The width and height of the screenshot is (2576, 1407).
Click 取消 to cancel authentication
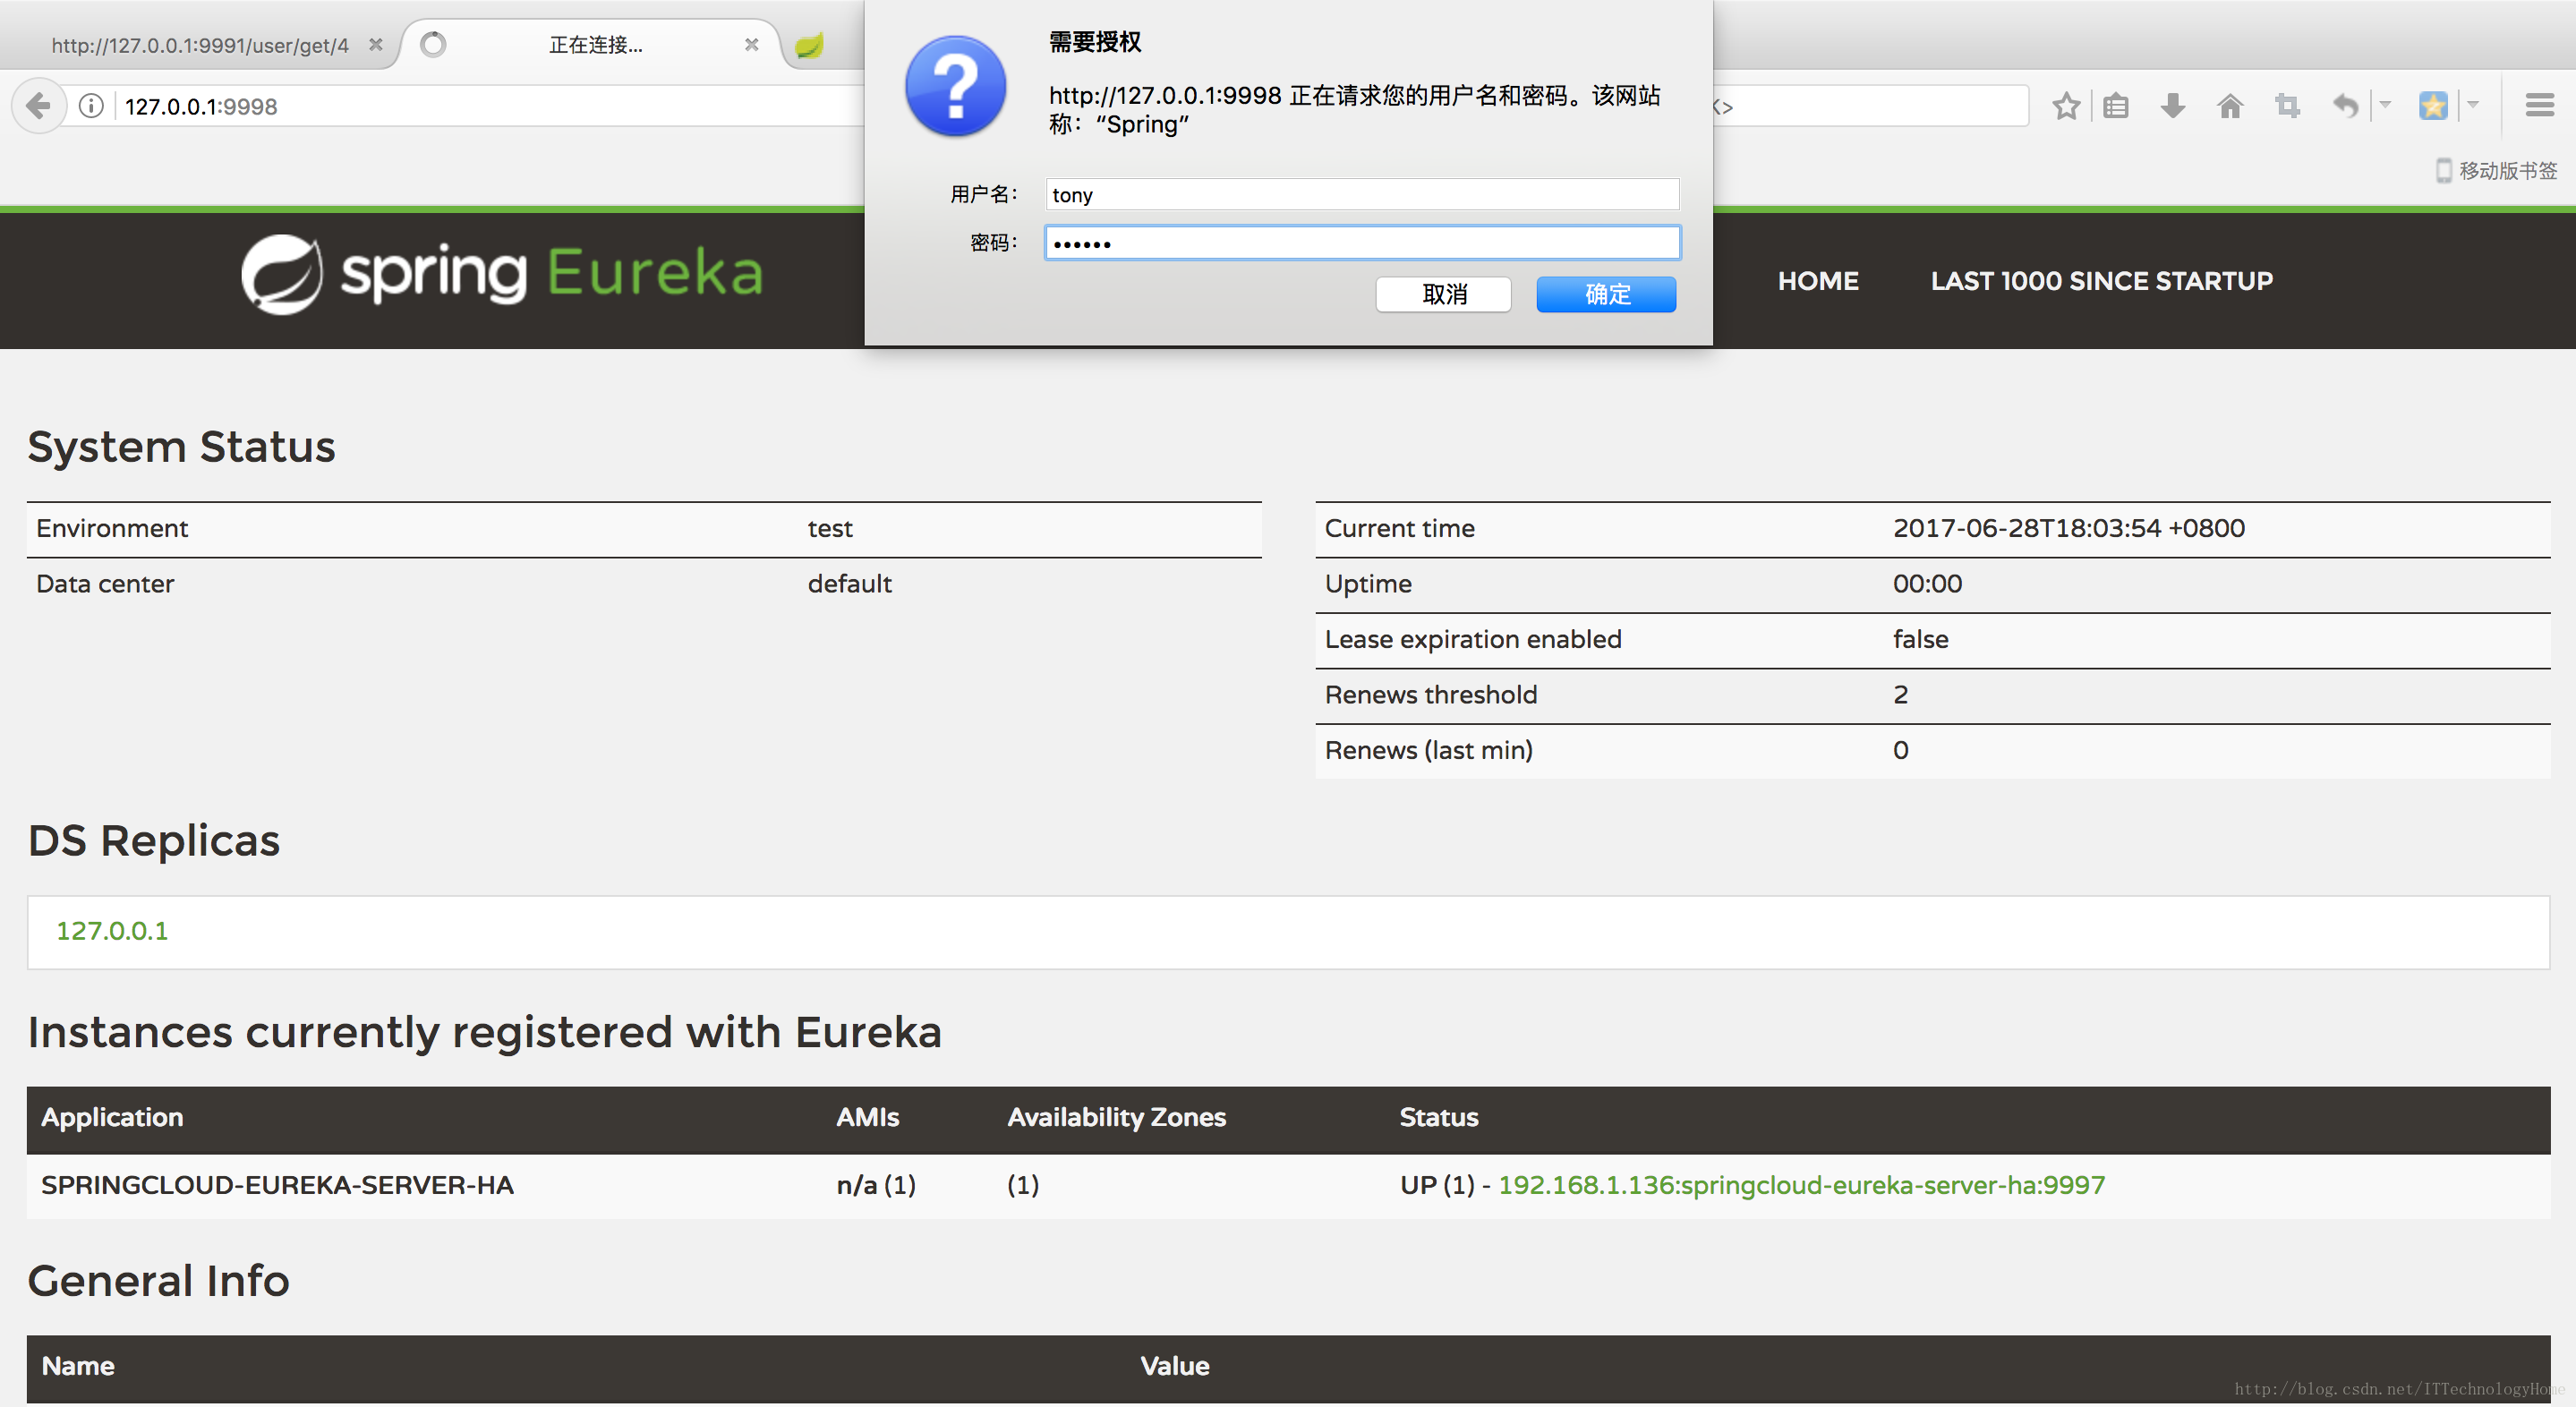click(x=1443, y=294)
